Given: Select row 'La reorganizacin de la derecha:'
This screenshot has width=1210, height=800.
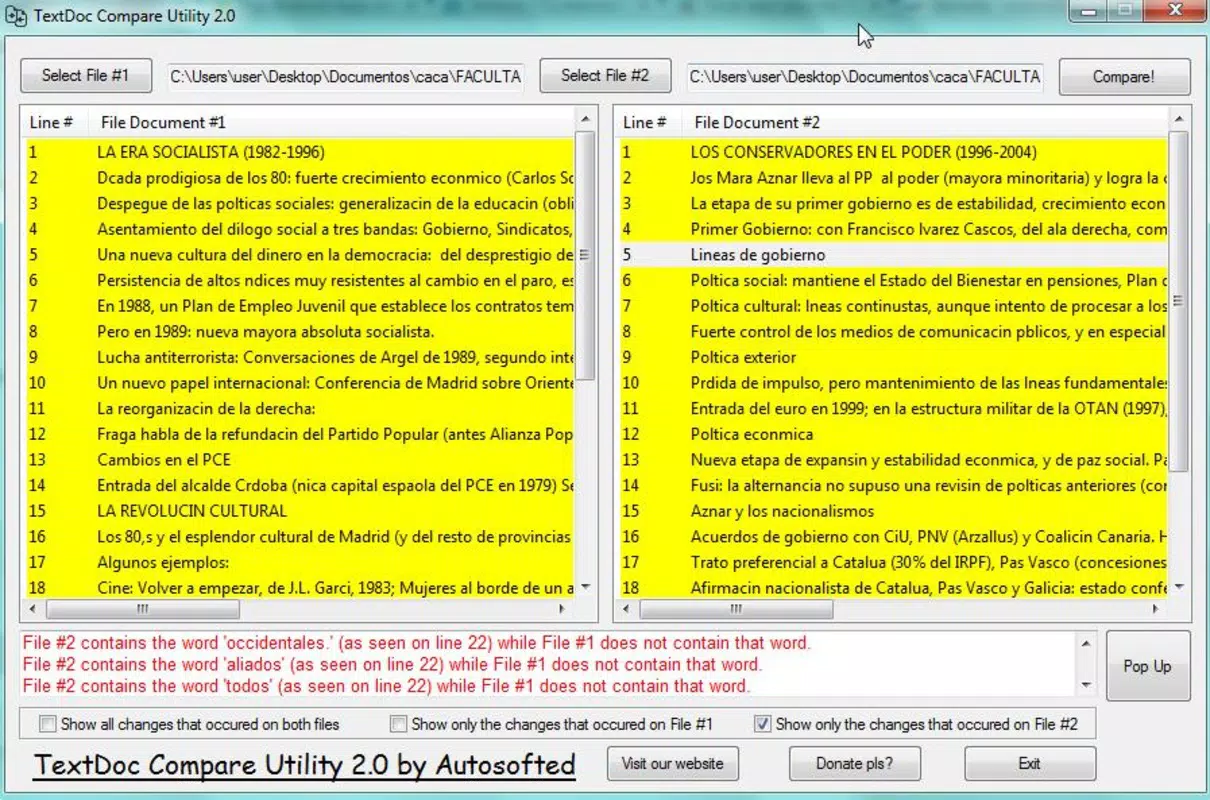Looking at the screenshot, I should pos(299,408).
